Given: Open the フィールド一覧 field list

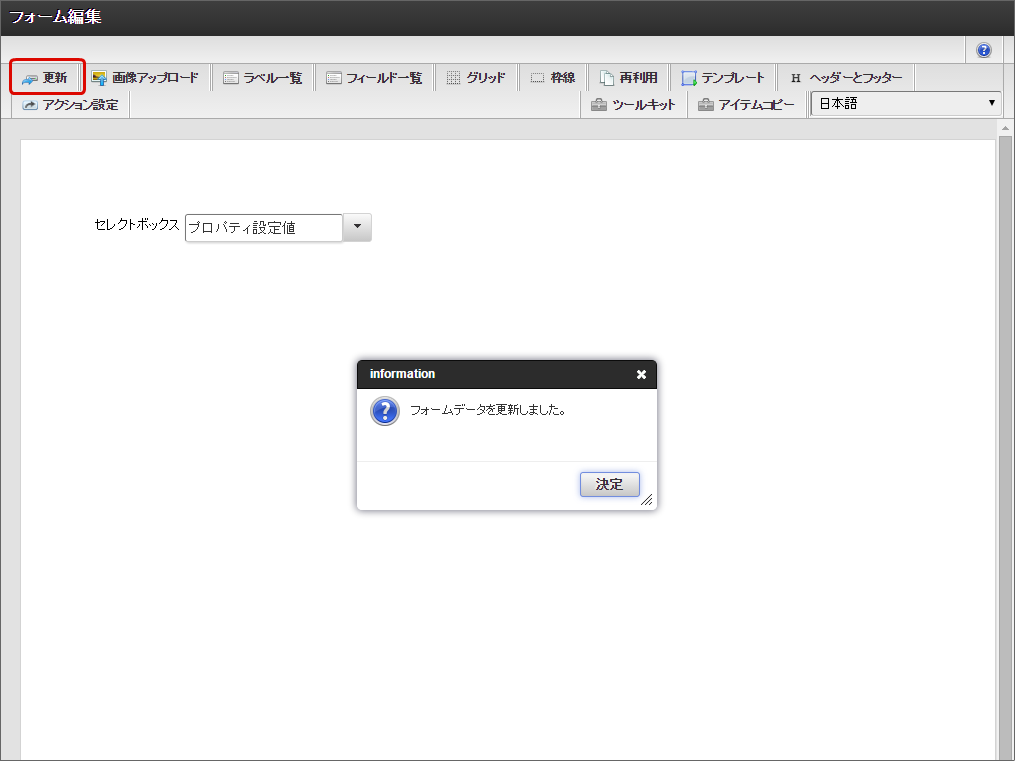Looking at the screenshot, I should (x=374, y=78).
